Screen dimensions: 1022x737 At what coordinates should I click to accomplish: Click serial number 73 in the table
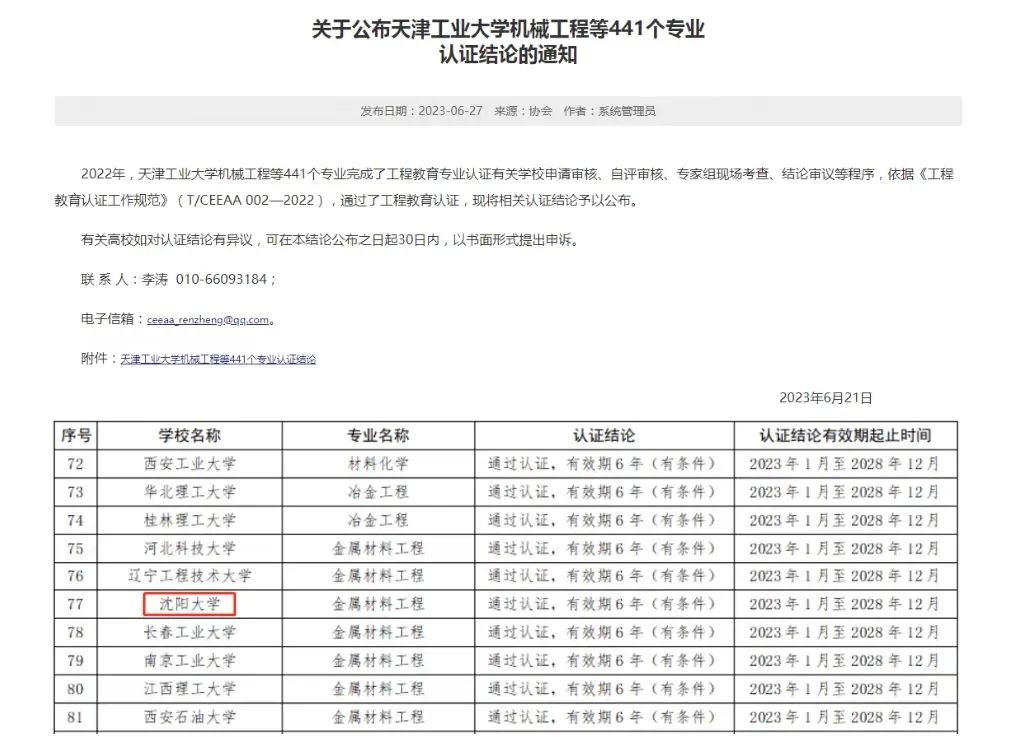[x=76, y=492]
